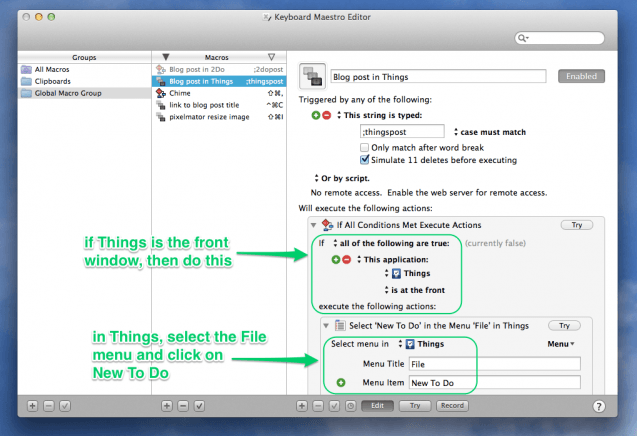Click the Clipboards folder icon

click(26, 81)
